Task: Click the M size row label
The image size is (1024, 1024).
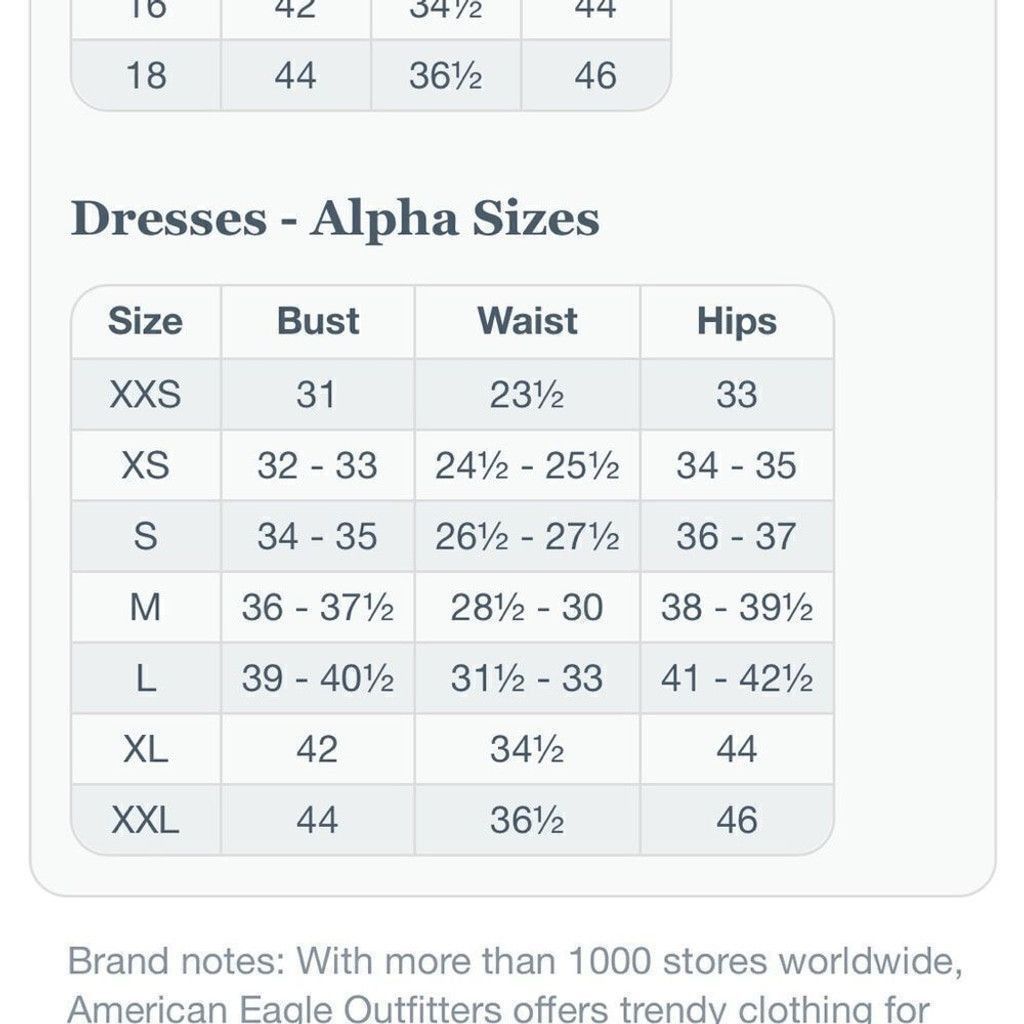Action: pyautogui.click(x=145, y=607)
